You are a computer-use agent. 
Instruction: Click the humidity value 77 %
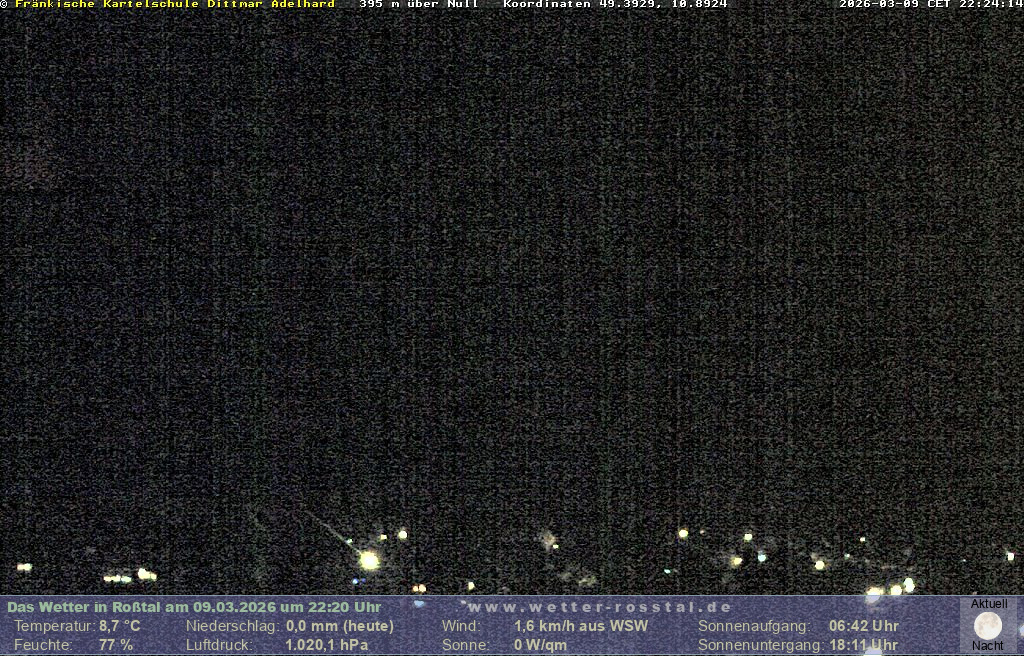pyautogui.click(x=115, y=645)
